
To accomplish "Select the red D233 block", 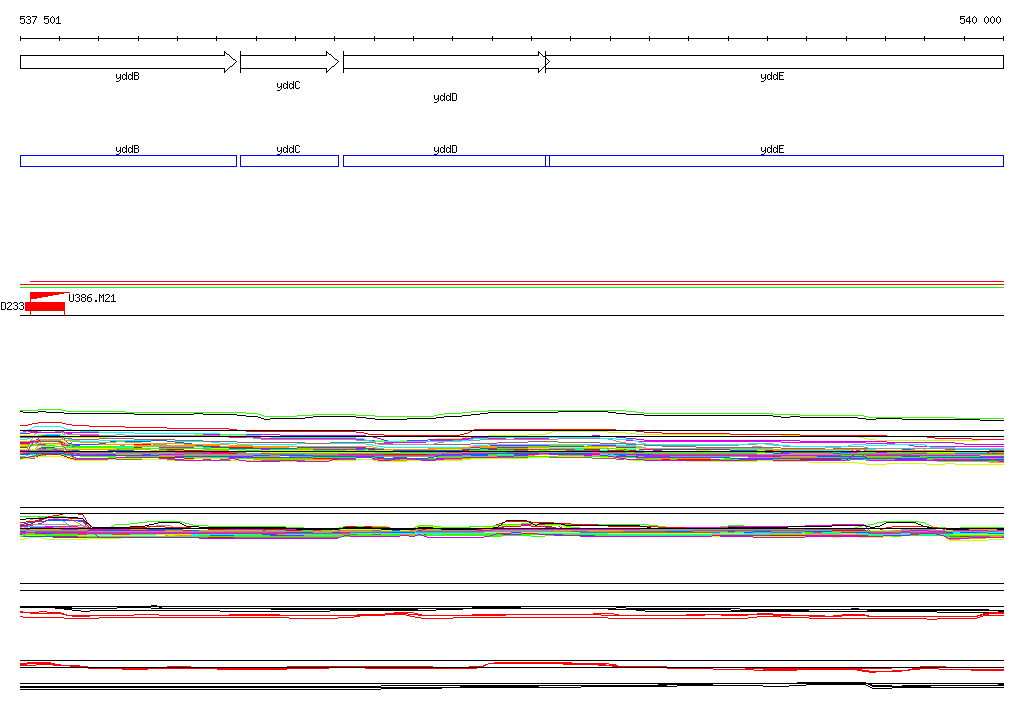I will point(45,307).
